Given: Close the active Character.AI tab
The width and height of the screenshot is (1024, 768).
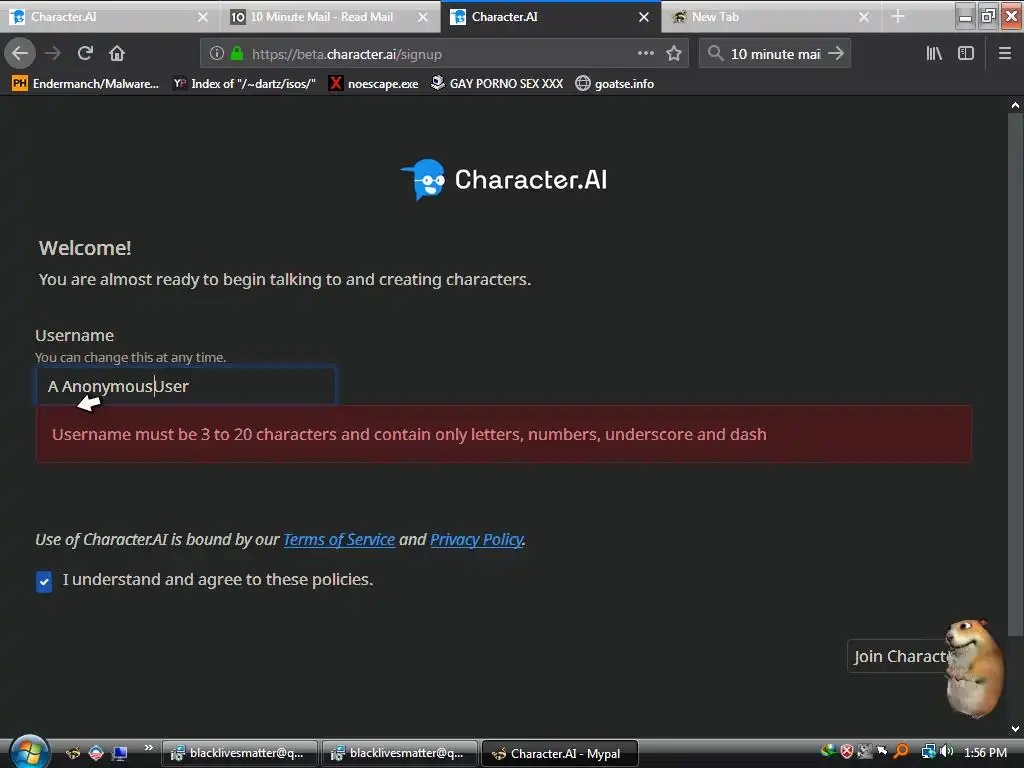Looking at the screenshot, I should click(x=644, y=17).
